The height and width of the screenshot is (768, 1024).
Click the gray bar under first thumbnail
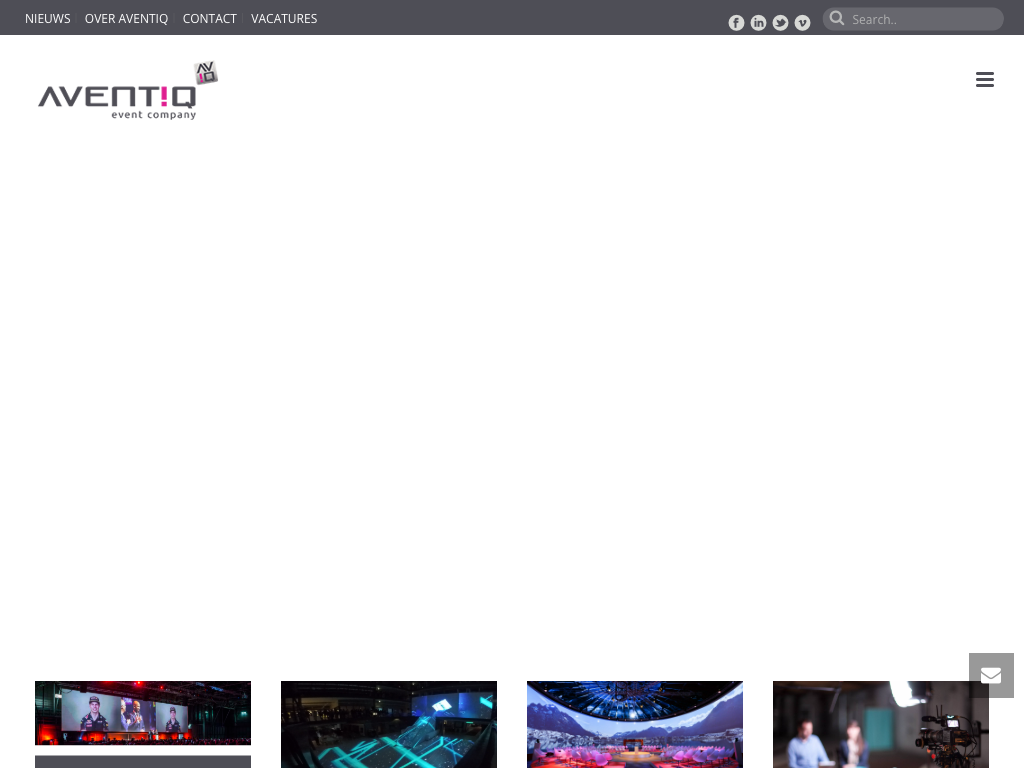143,761
